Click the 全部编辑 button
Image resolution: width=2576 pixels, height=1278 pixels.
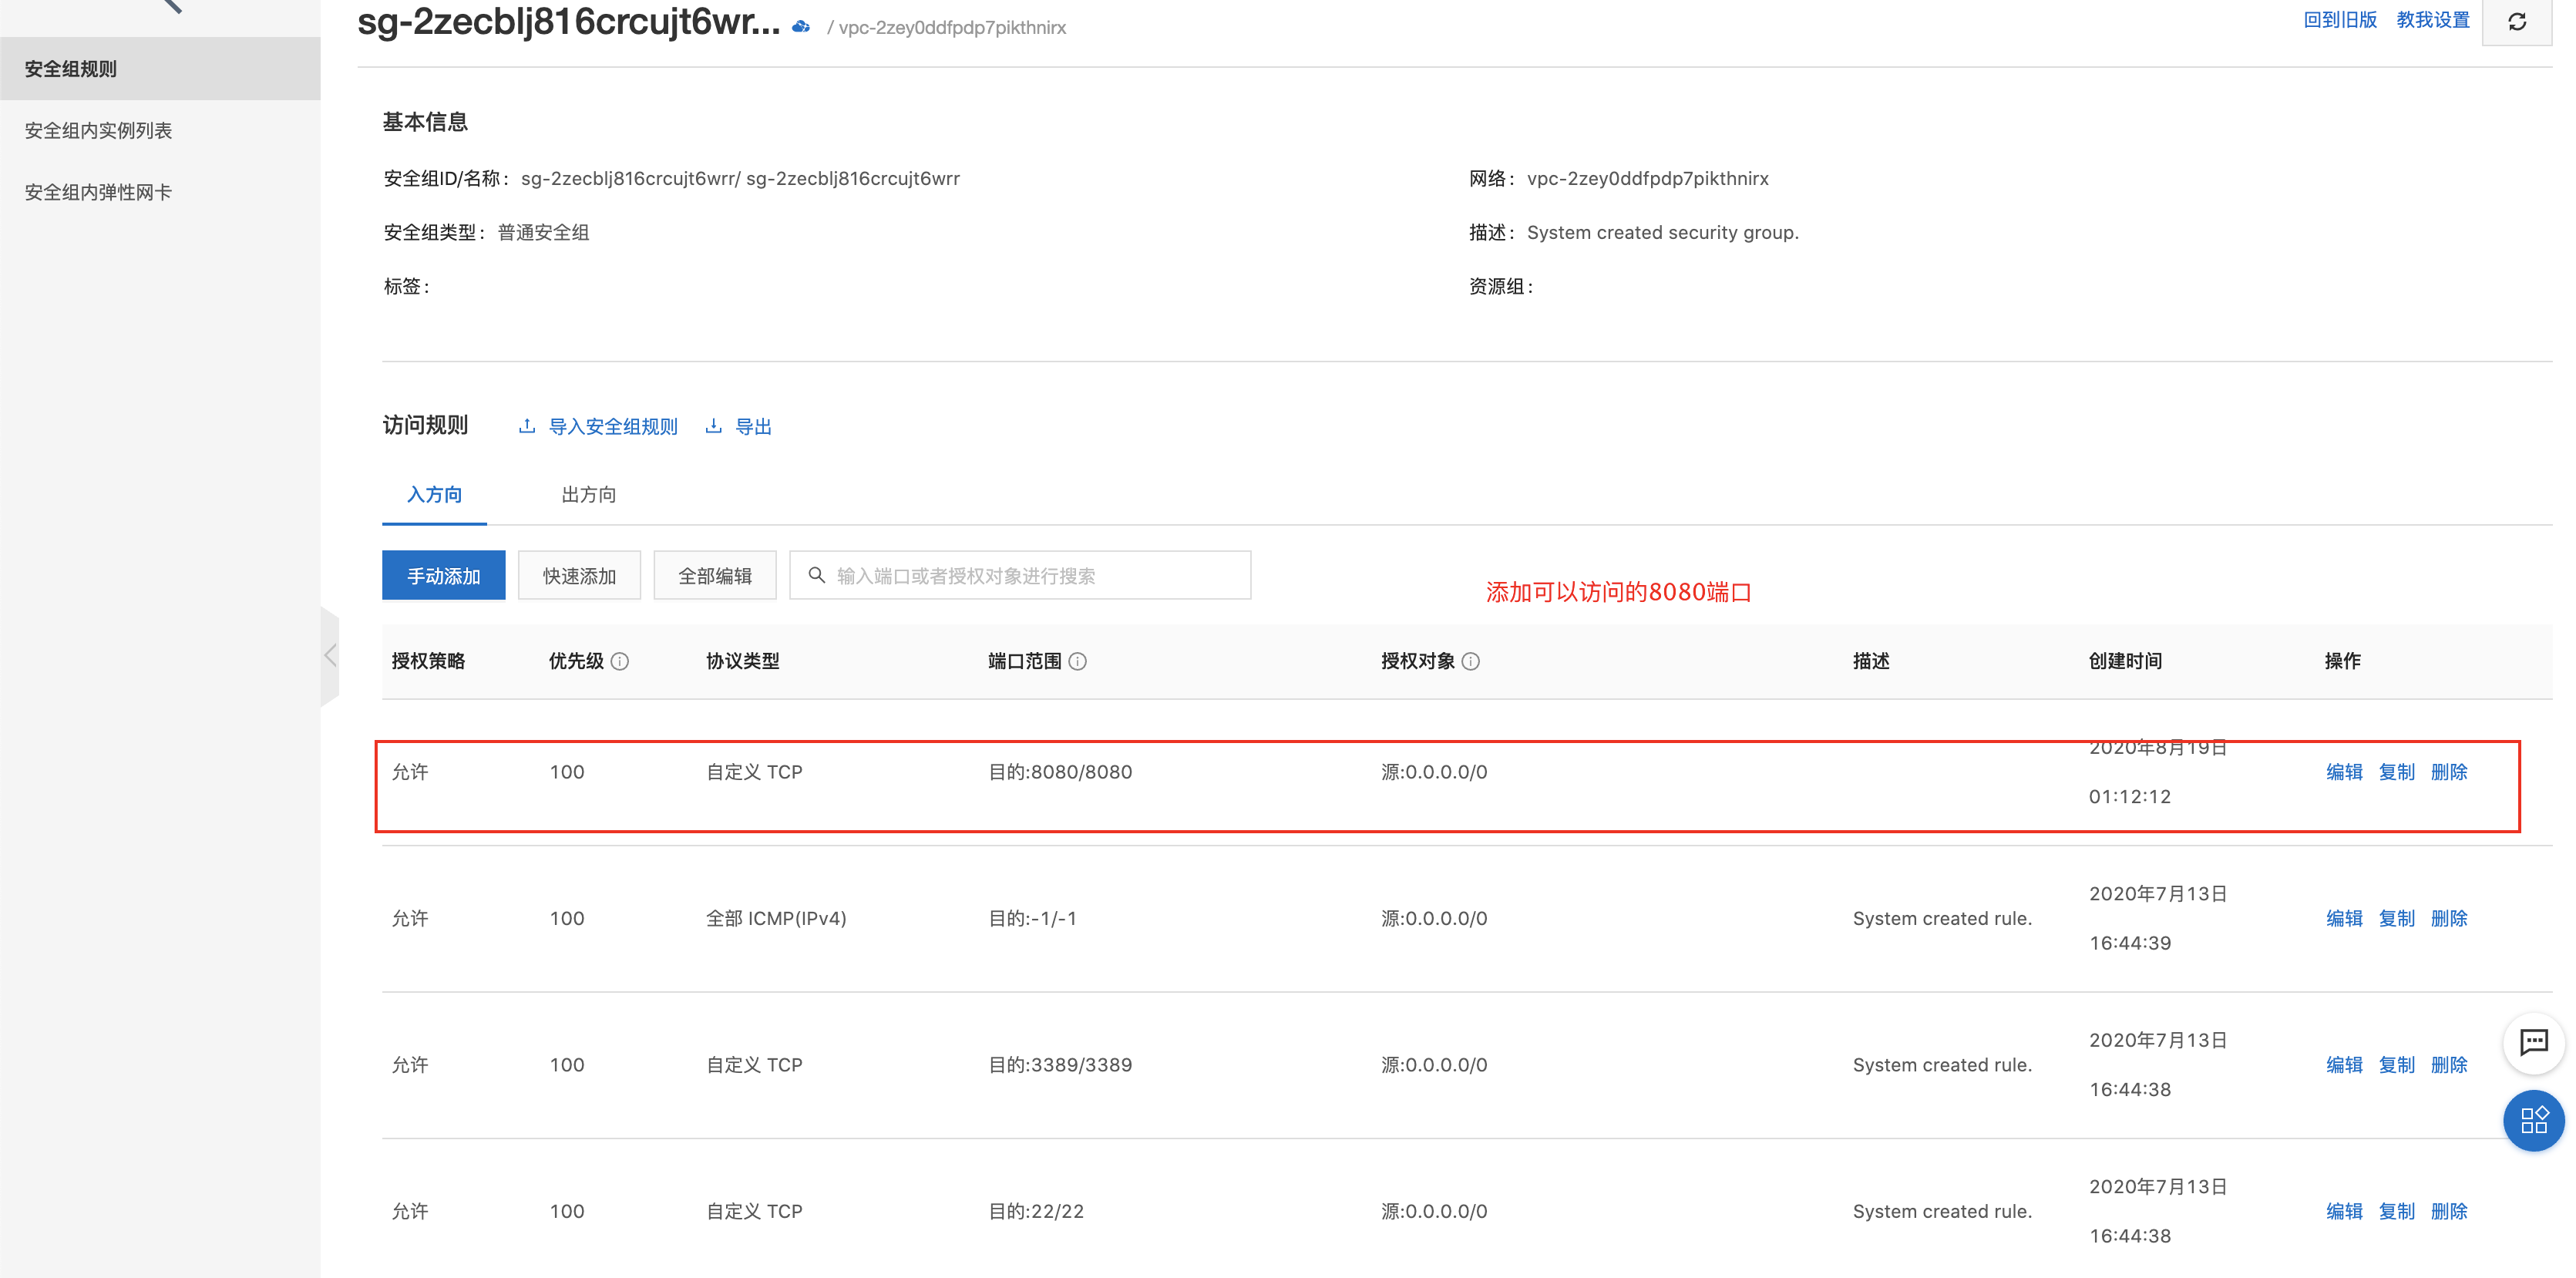click(x=714, y=576)
